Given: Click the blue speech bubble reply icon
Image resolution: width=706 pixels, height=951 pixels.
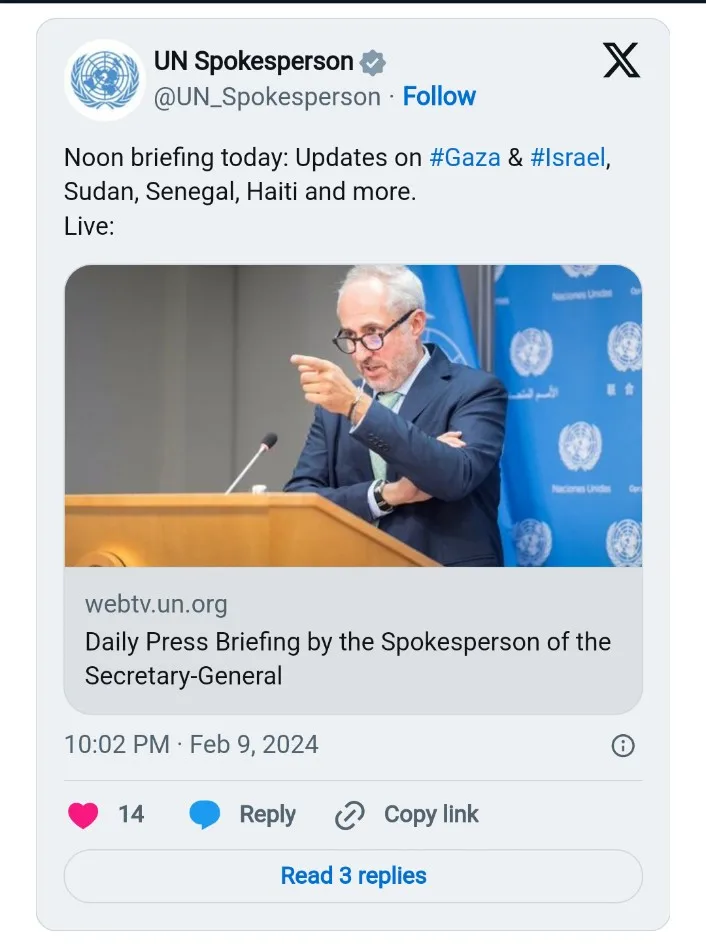Looking at the screenshot, I should (x=205, y=815).
